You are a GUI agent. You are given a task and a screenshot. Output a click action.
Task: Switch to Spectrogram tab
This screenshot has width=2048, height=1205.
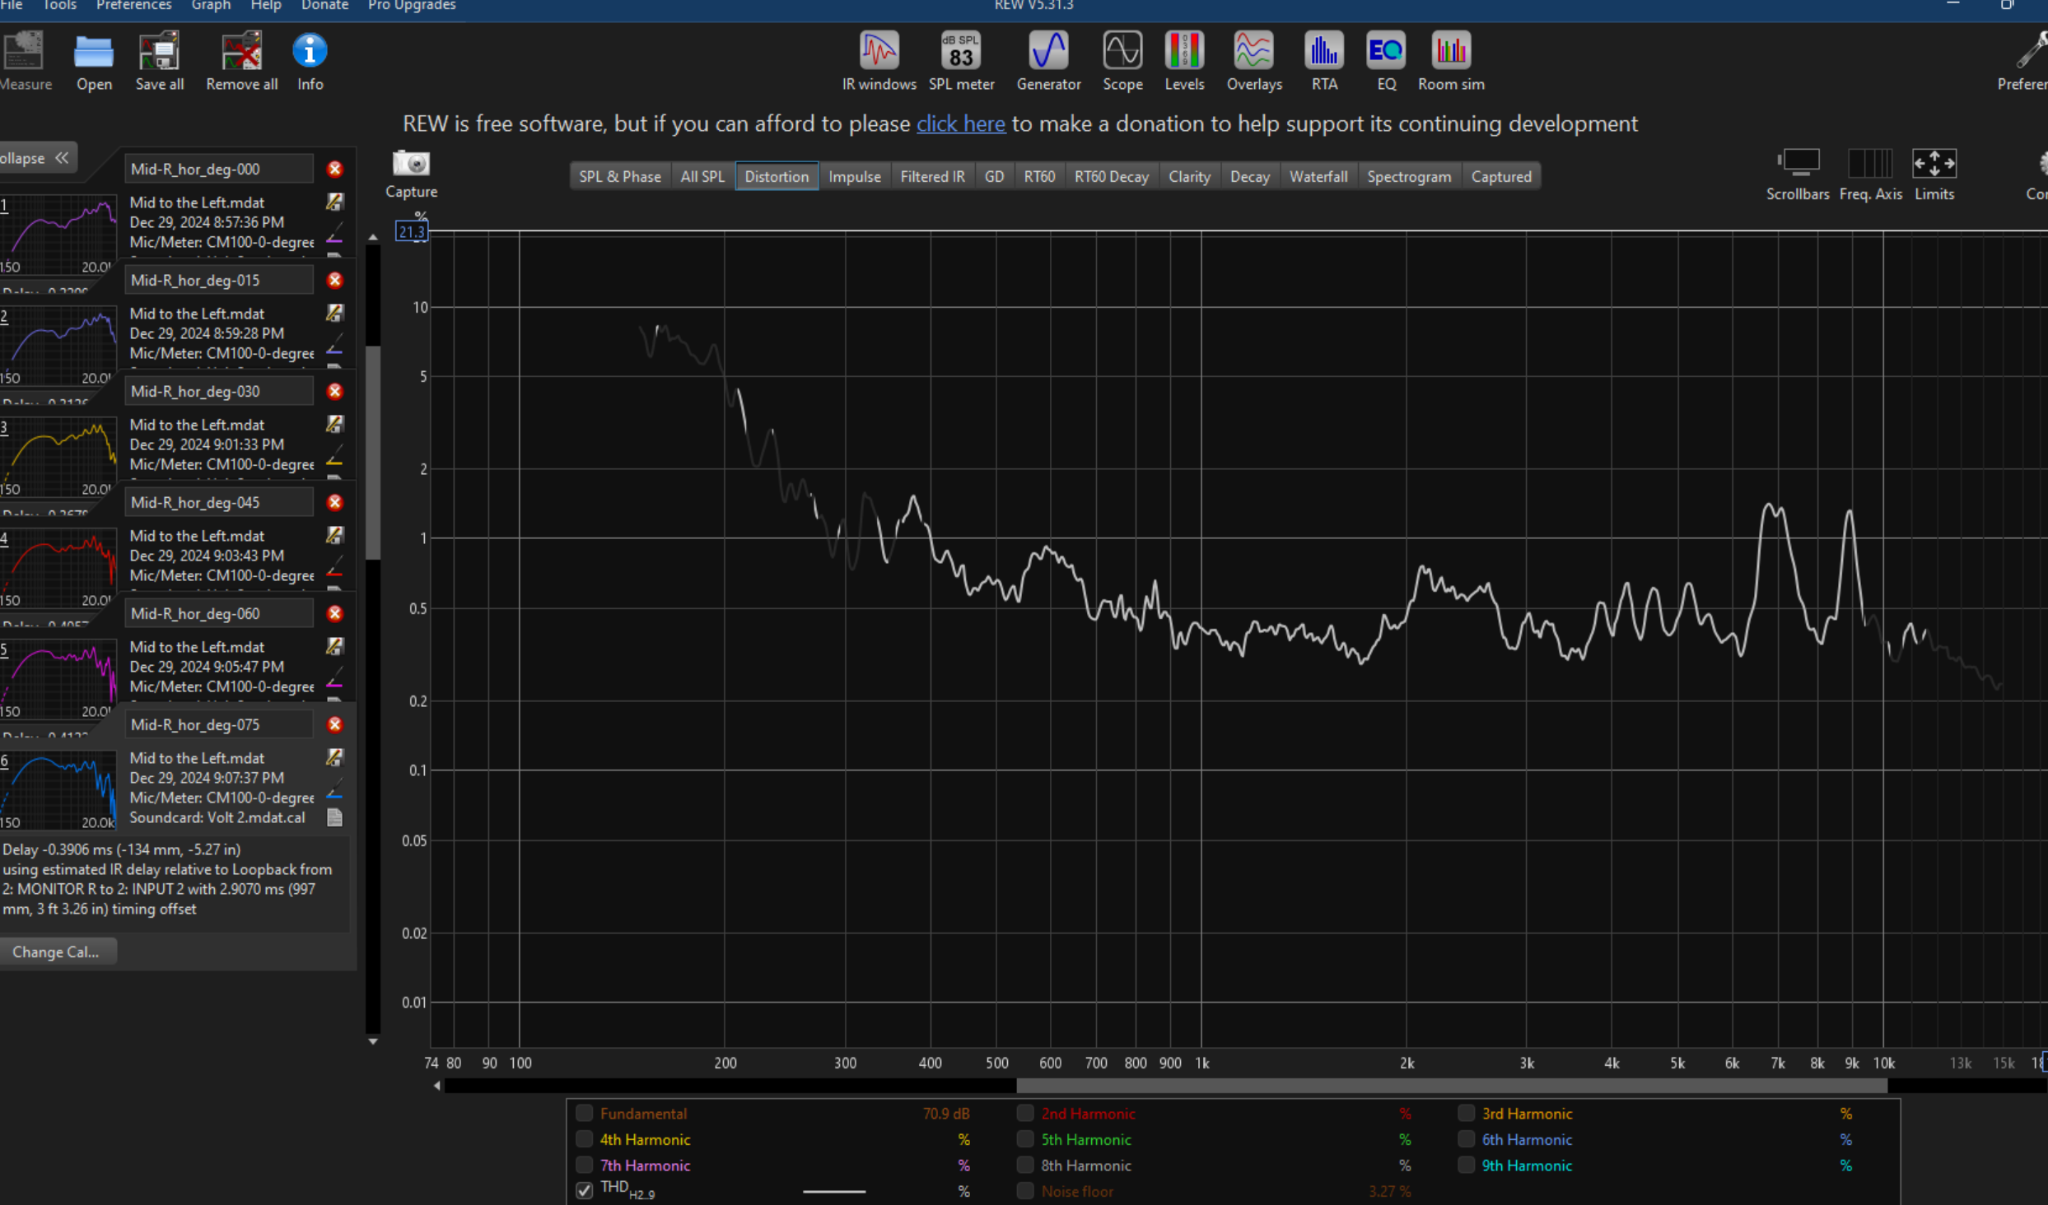[x=1408, y=176]
